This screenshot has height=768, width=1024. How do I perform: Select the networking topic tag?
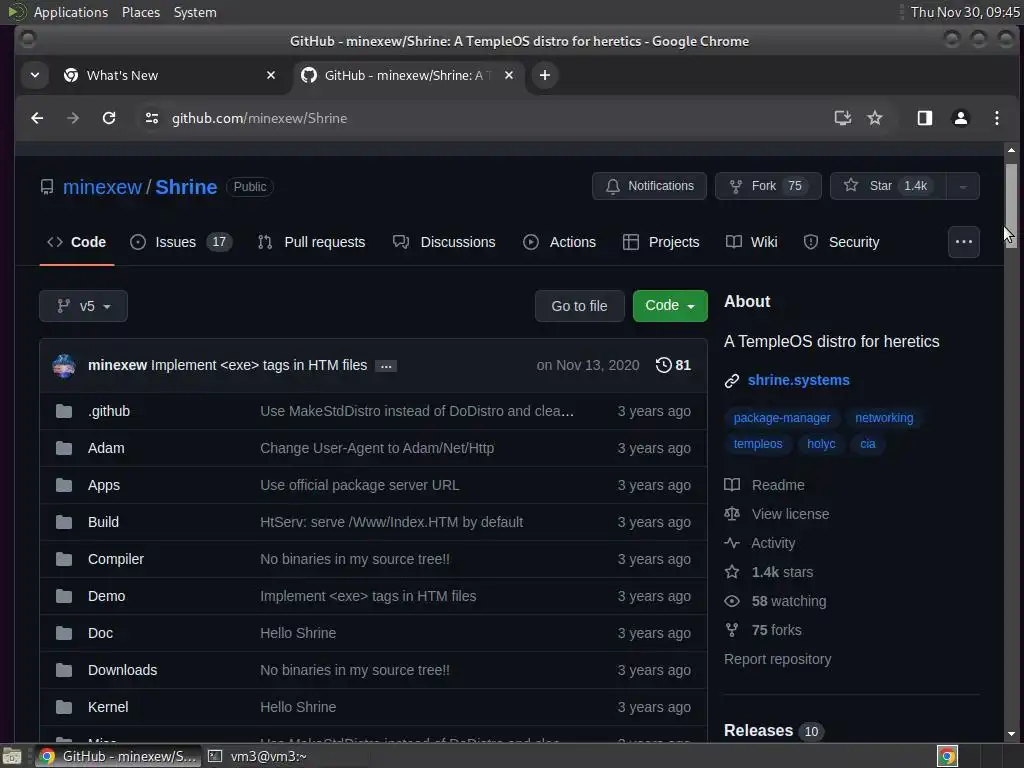click(x=884, y=418)
